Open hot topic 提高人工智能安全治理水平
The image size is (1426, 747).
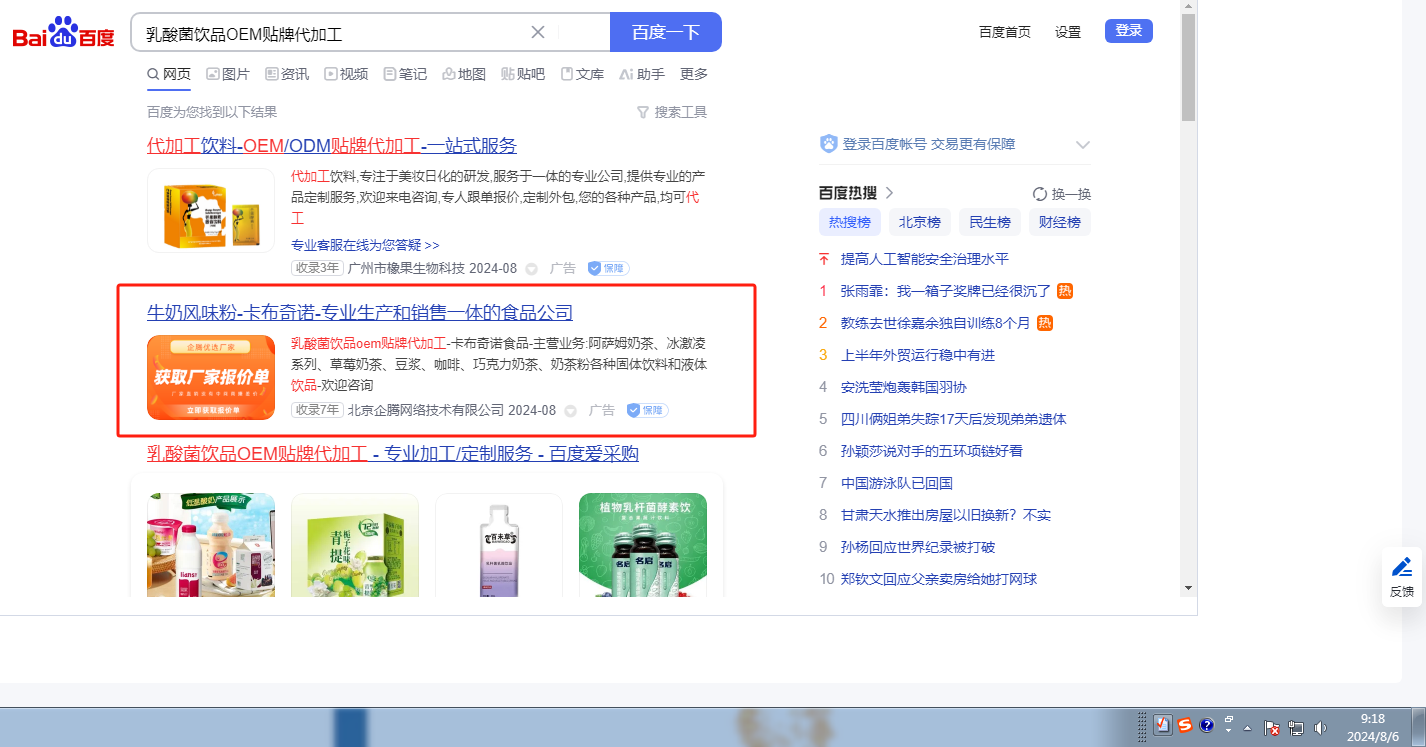pos(925,259)
